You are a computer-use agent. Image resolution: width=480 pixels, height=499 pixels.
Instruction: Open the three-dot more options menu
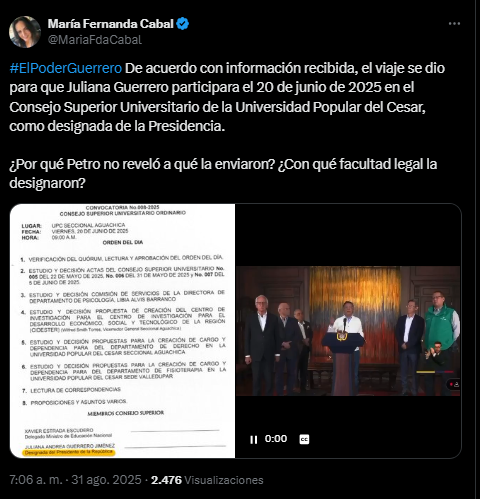pos(454,24)
